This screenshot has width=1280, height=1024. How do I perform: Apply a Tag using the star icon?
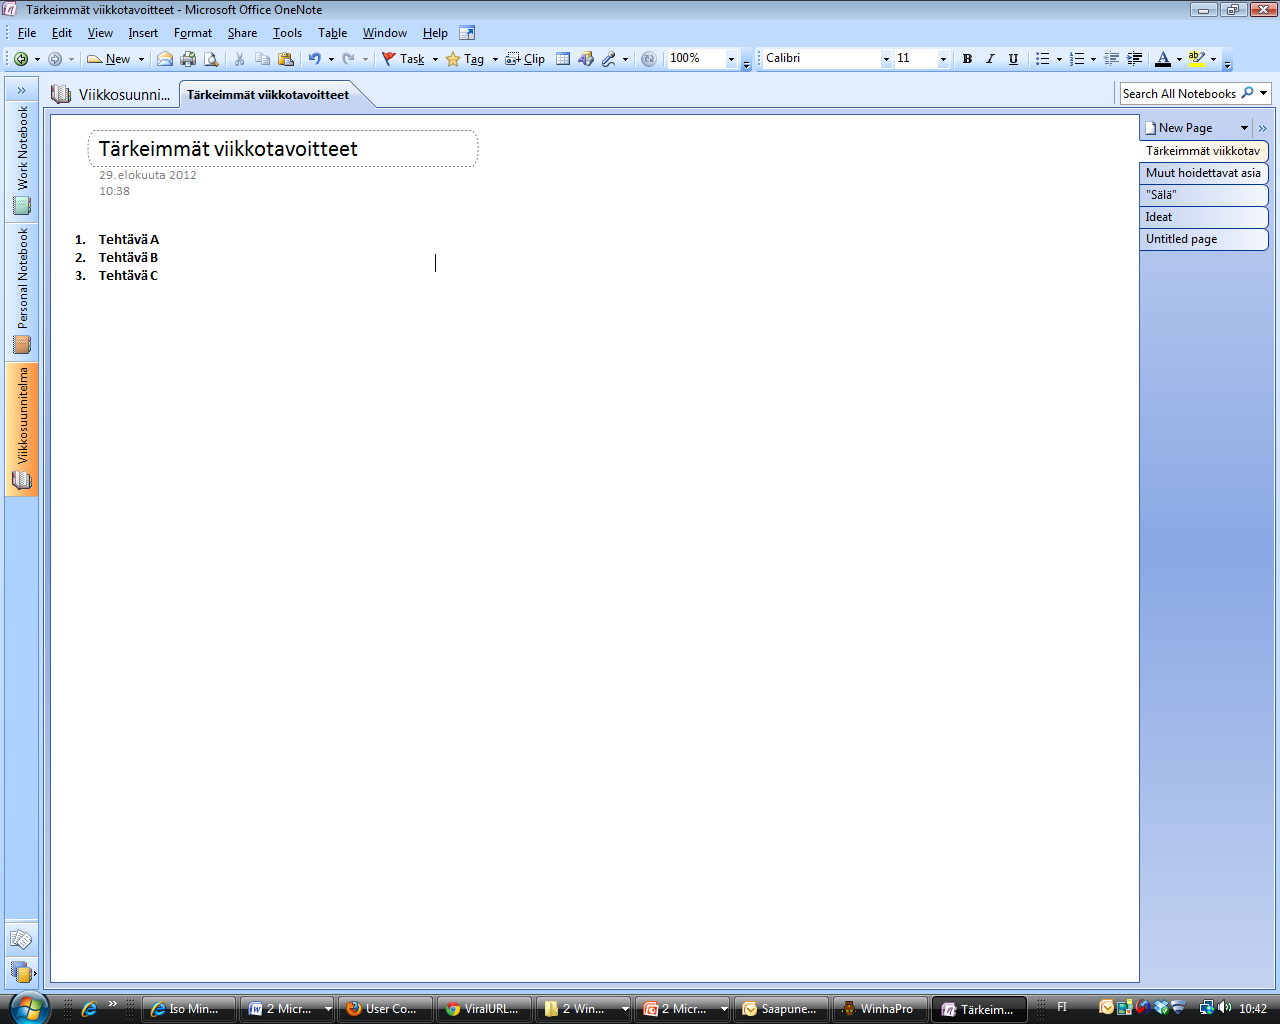tap(465, 59)
